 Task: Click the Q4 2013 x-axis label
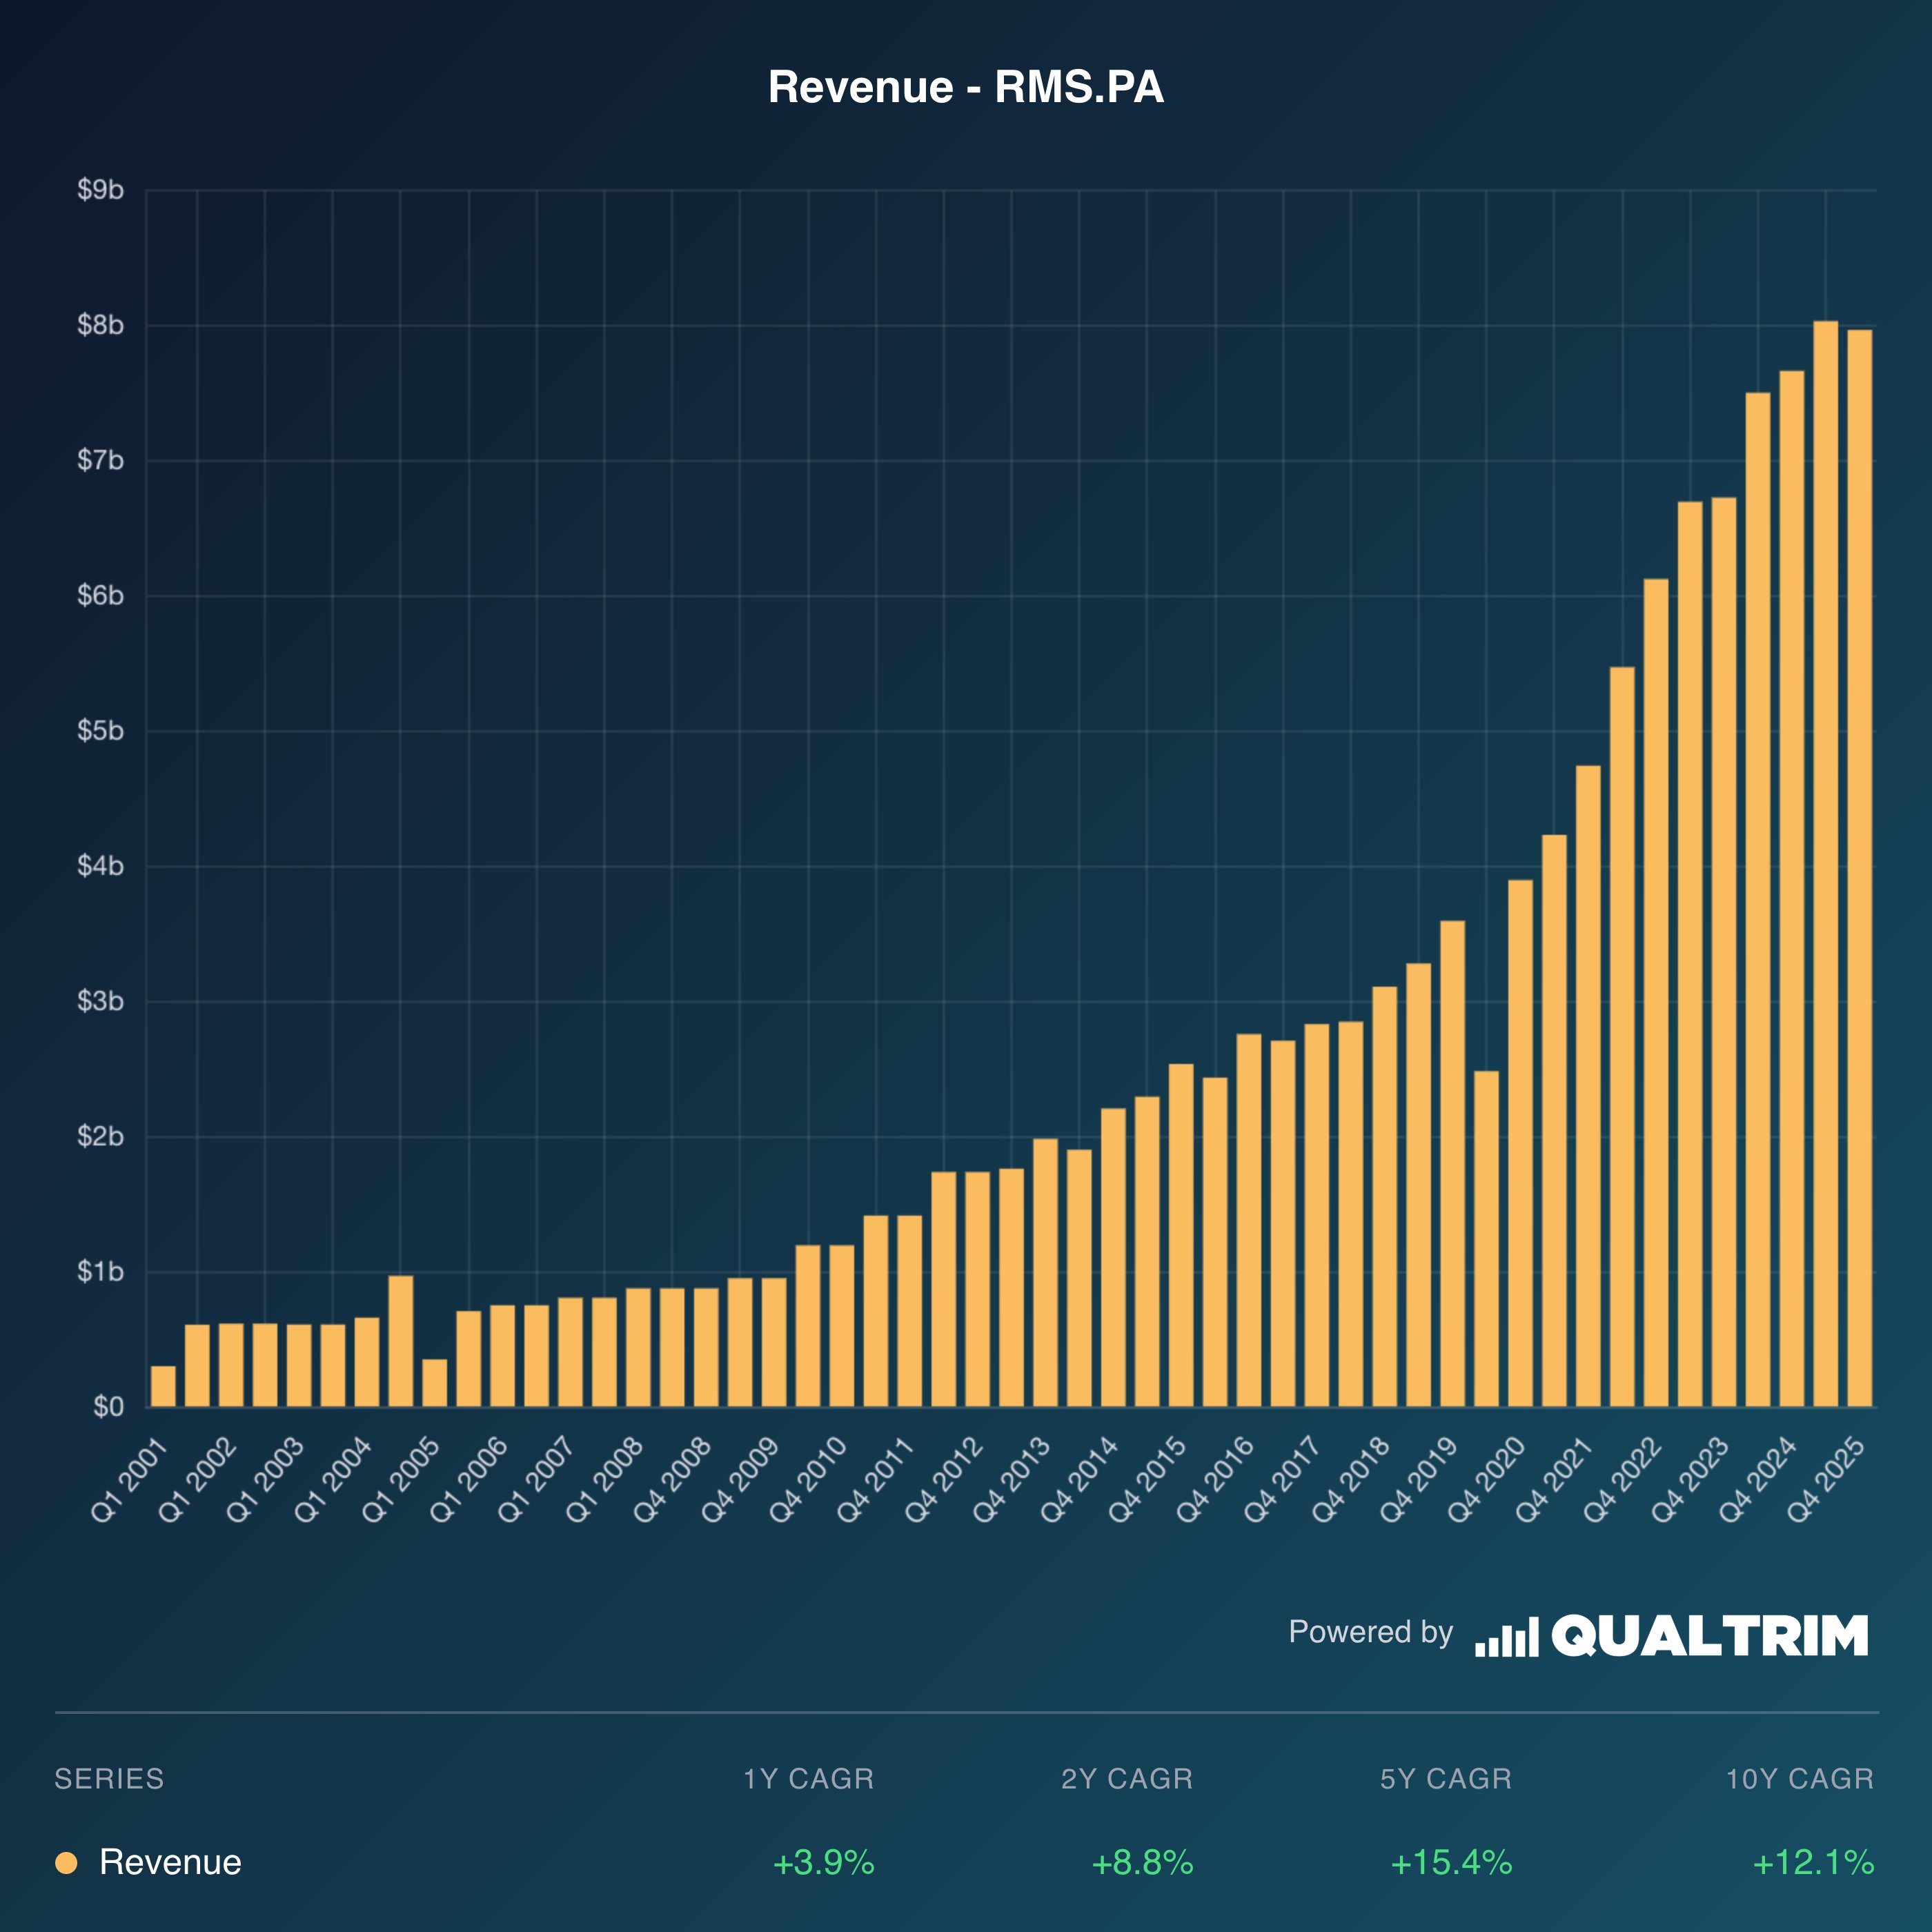[x=1012, y=1480]
